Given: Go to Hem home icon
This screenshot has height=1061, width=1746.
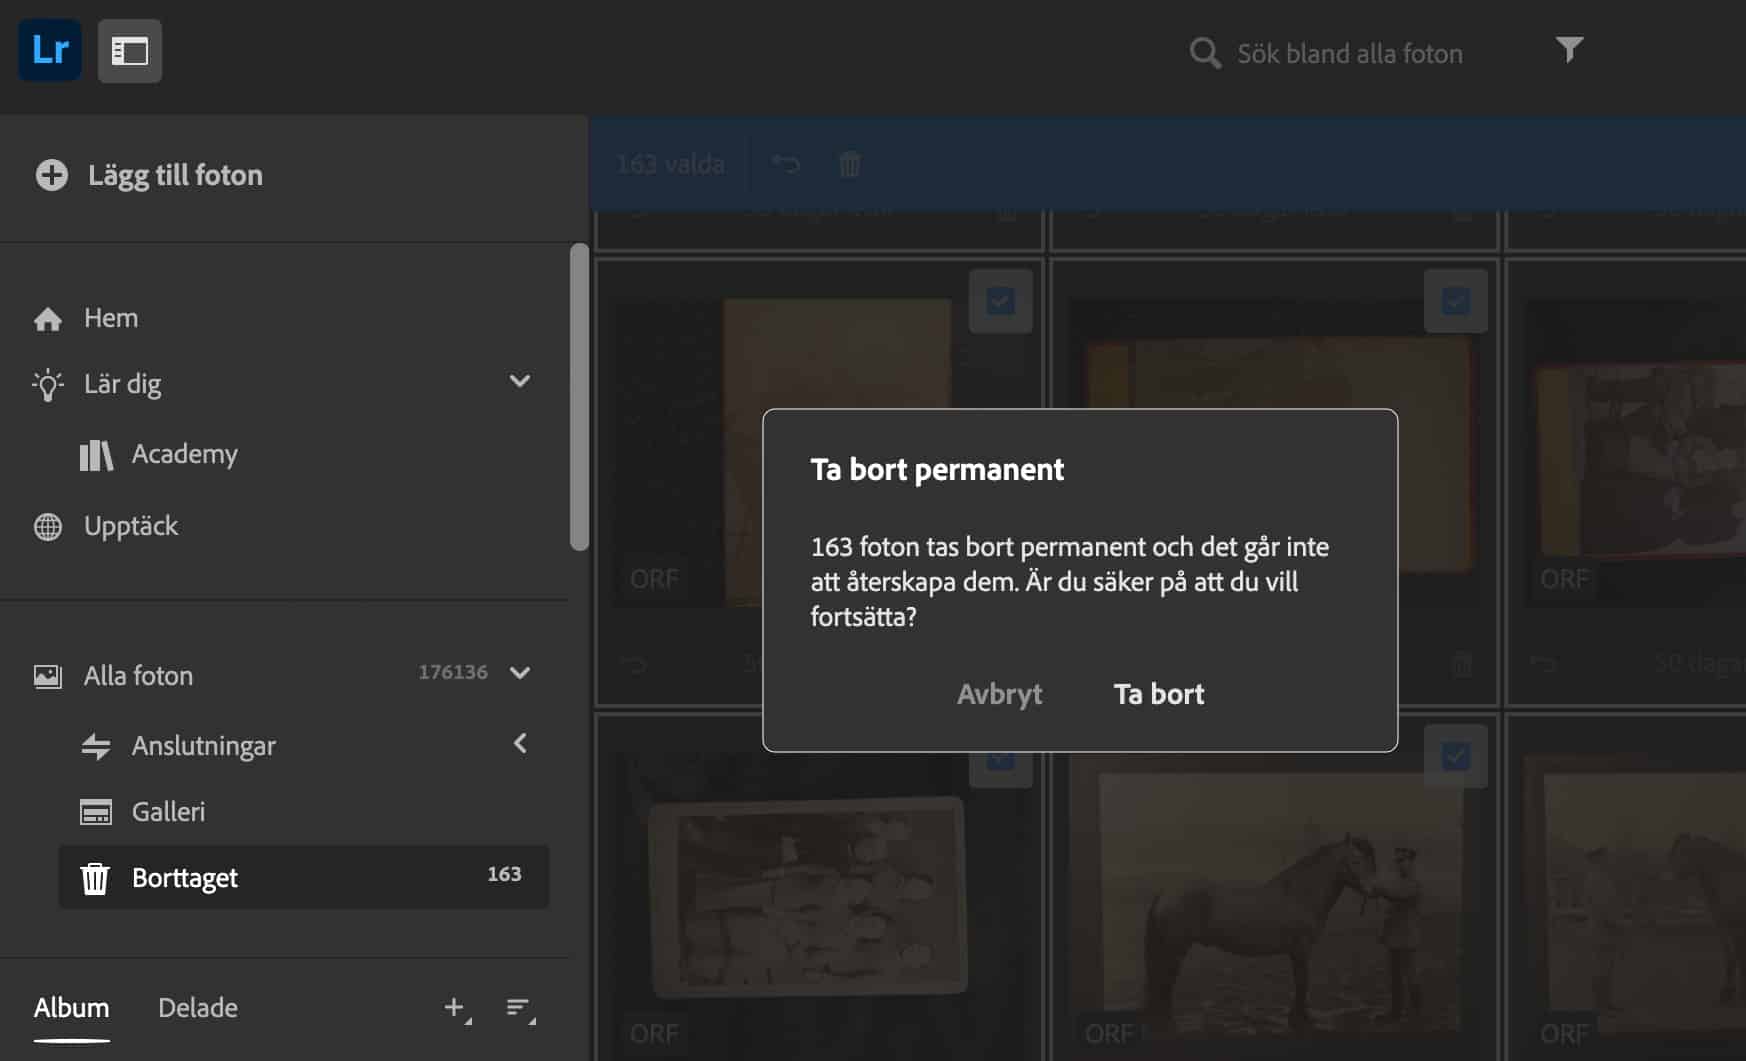Looking at the screenshot, I should (48, 319).
